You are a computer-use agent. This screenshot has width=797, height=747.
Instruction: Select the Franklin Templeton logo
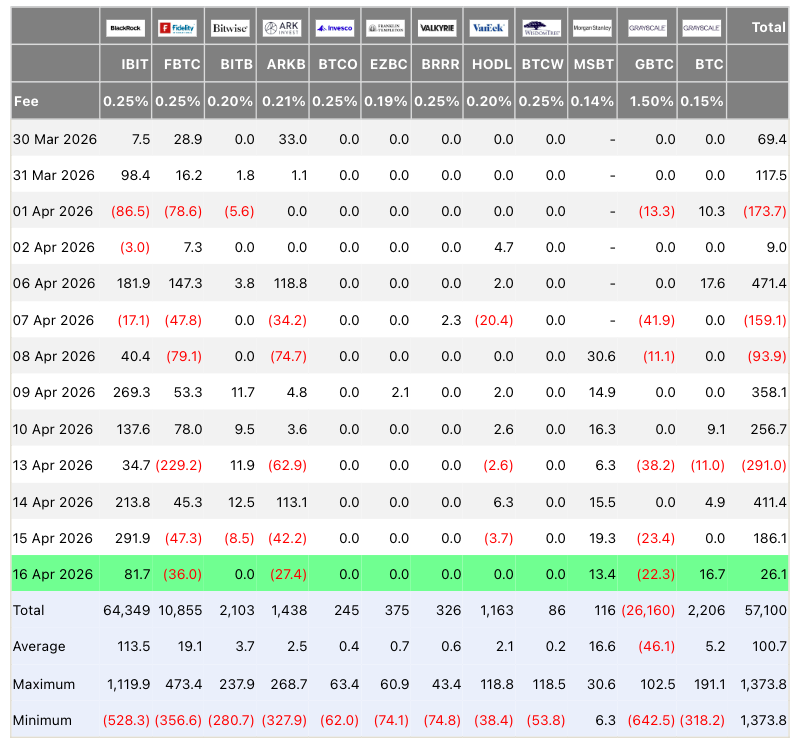[x=386, y=28]
